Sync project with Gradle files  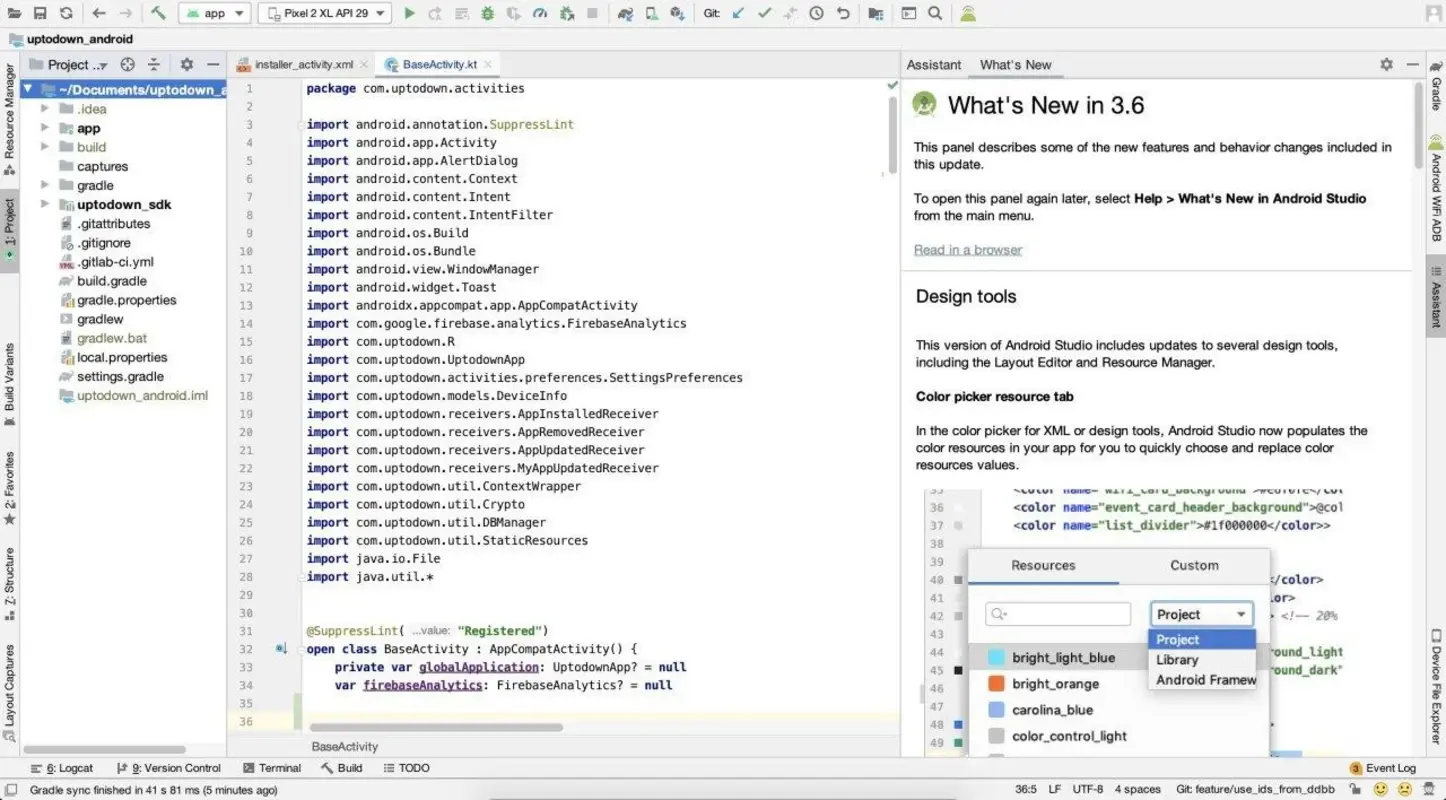[624, 13]
